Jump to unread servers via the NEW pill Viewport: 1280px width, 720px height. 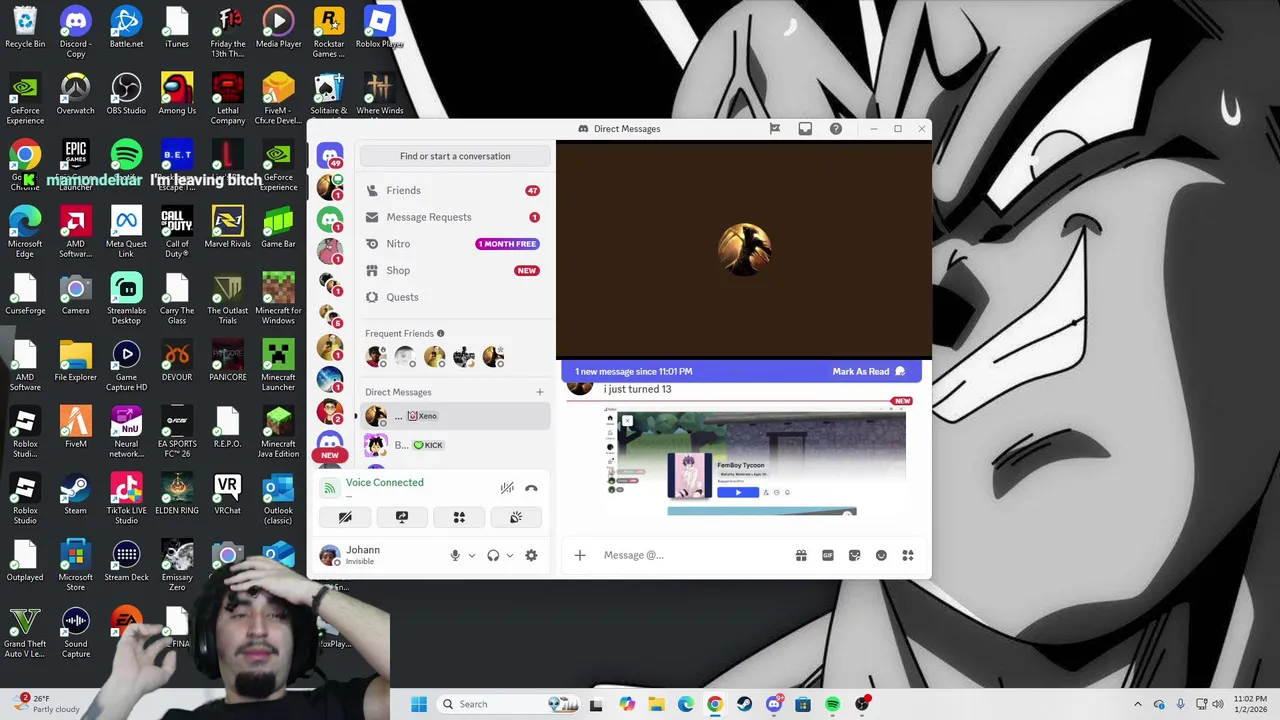[330, 455]
